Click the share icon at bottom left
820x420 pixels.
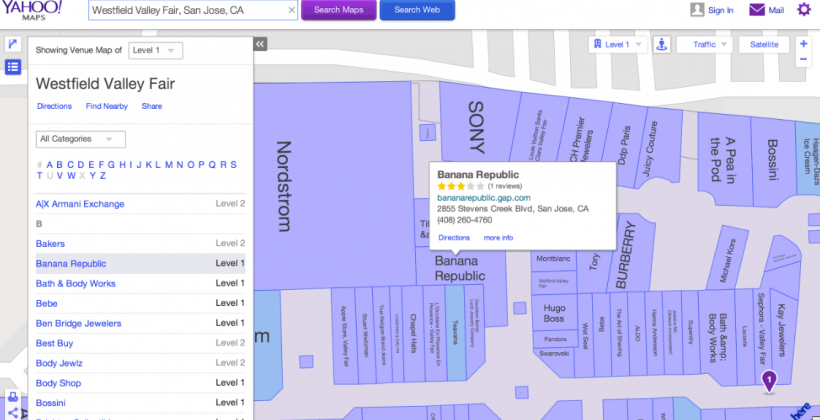[13, 412]
